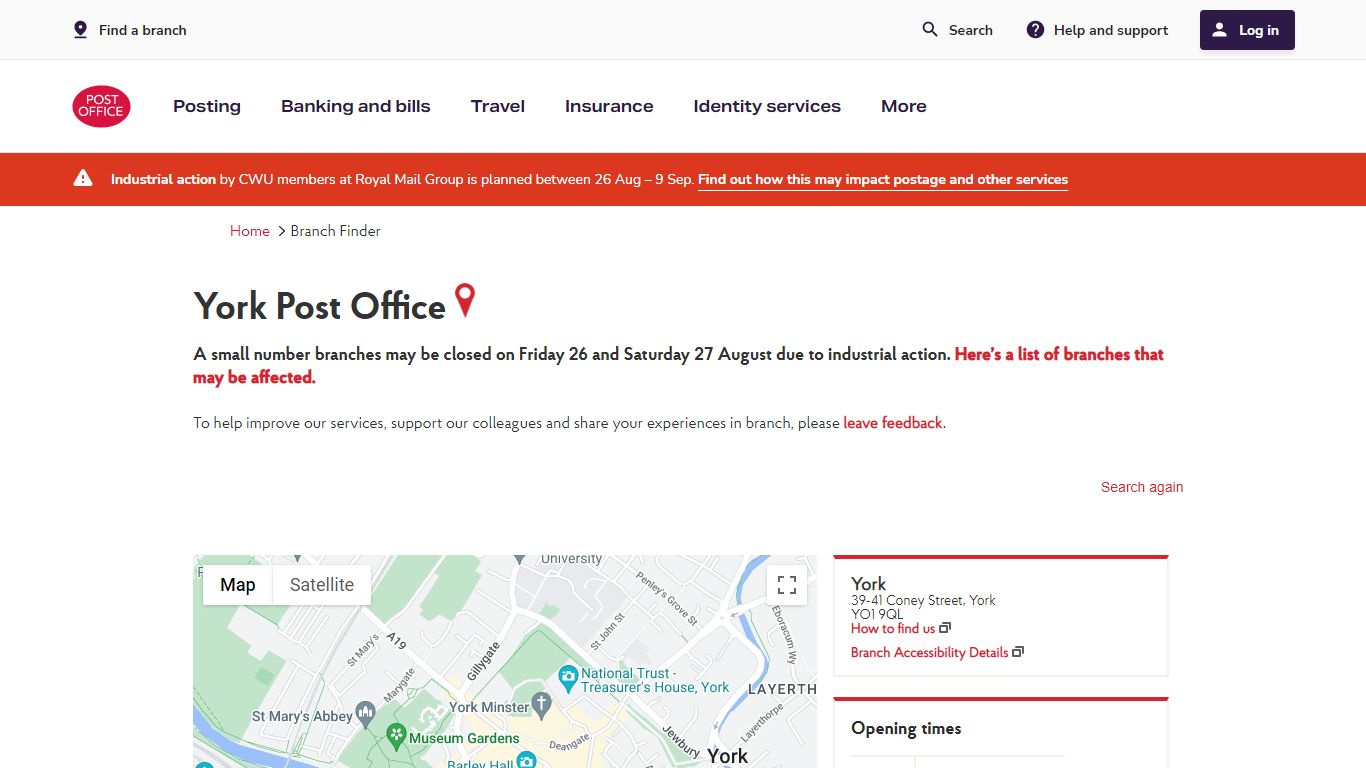
Task: Click the Log in button
Action: coord(1247,30)
